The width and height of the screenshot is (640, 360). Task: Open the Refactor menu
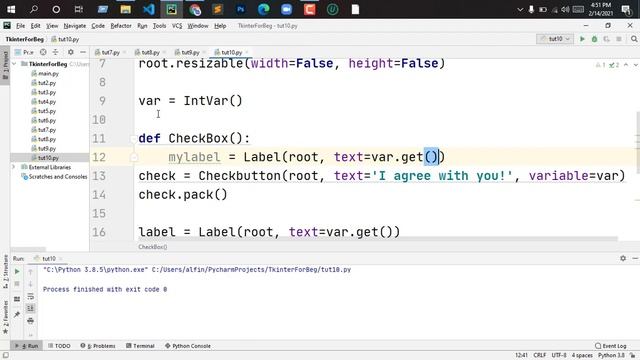(x=121, y=26)
